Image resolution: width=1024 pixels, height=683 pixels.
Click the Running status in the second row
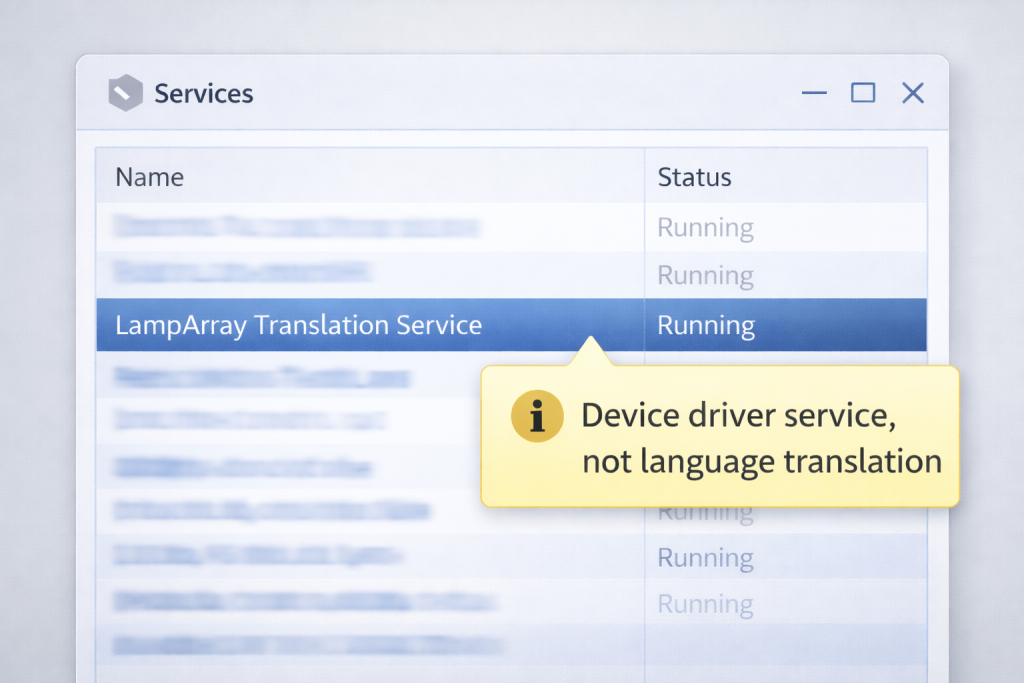tap(705, 275)
